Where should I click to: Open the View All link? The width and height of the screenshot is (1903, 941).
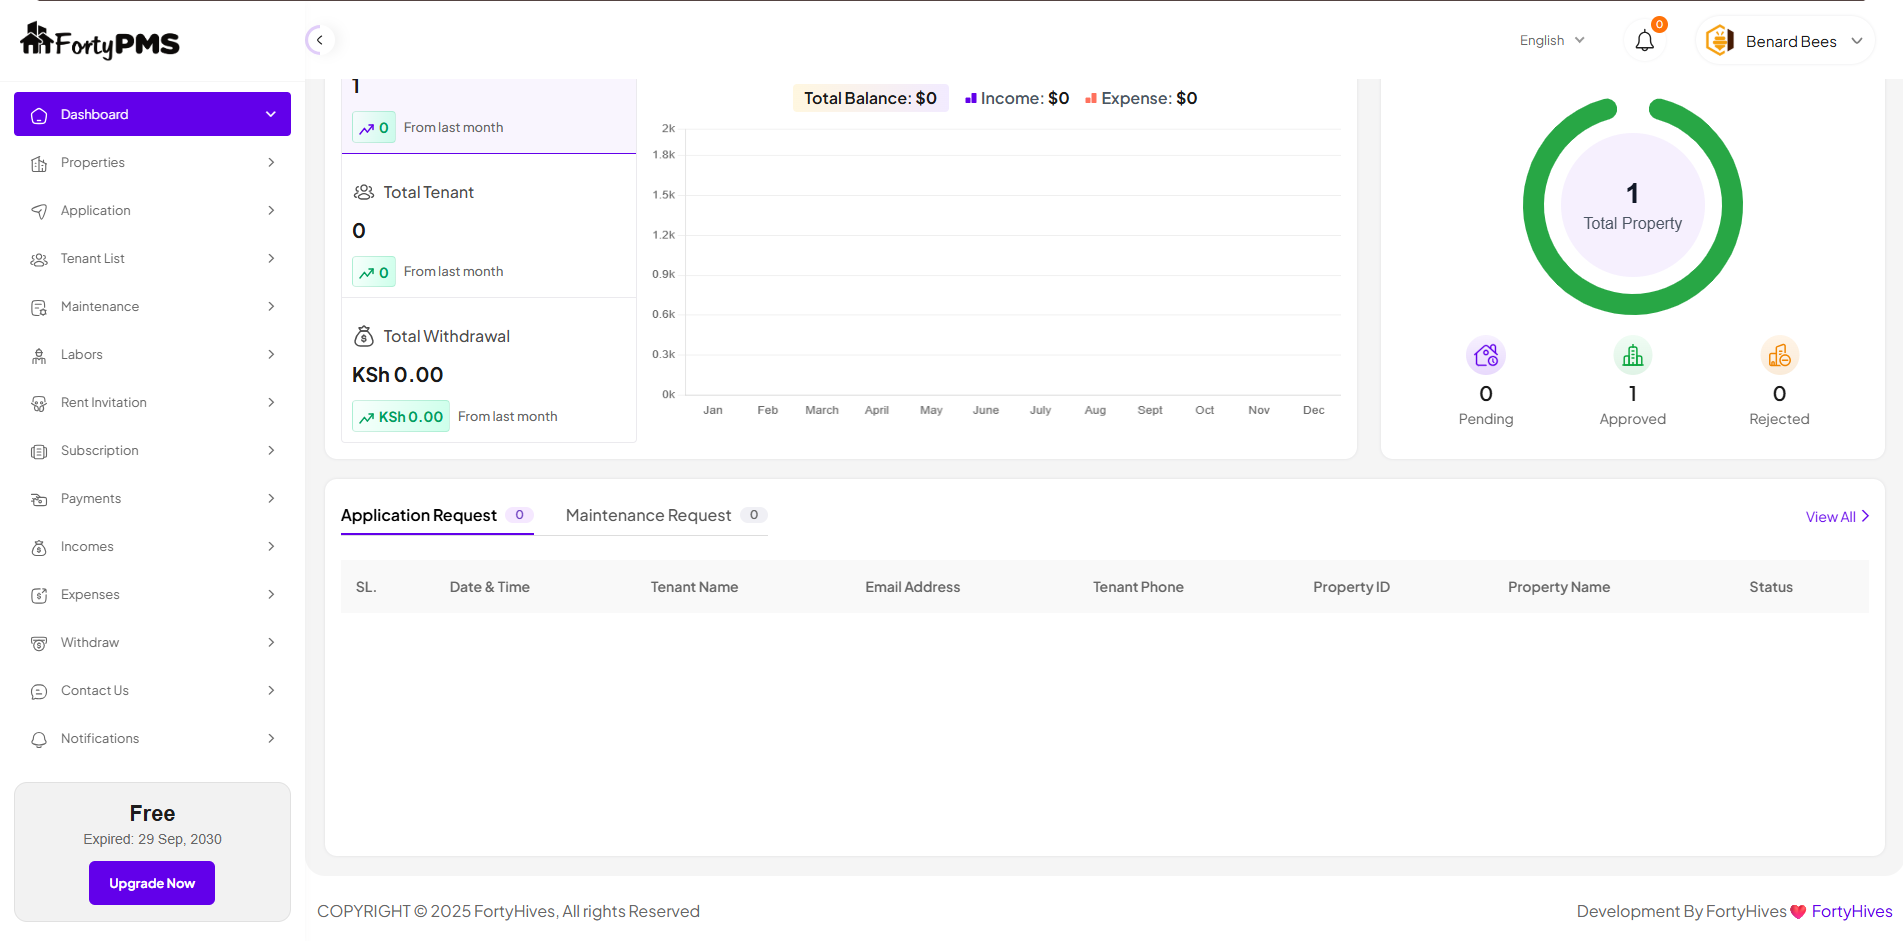(x=1836, y=517)
